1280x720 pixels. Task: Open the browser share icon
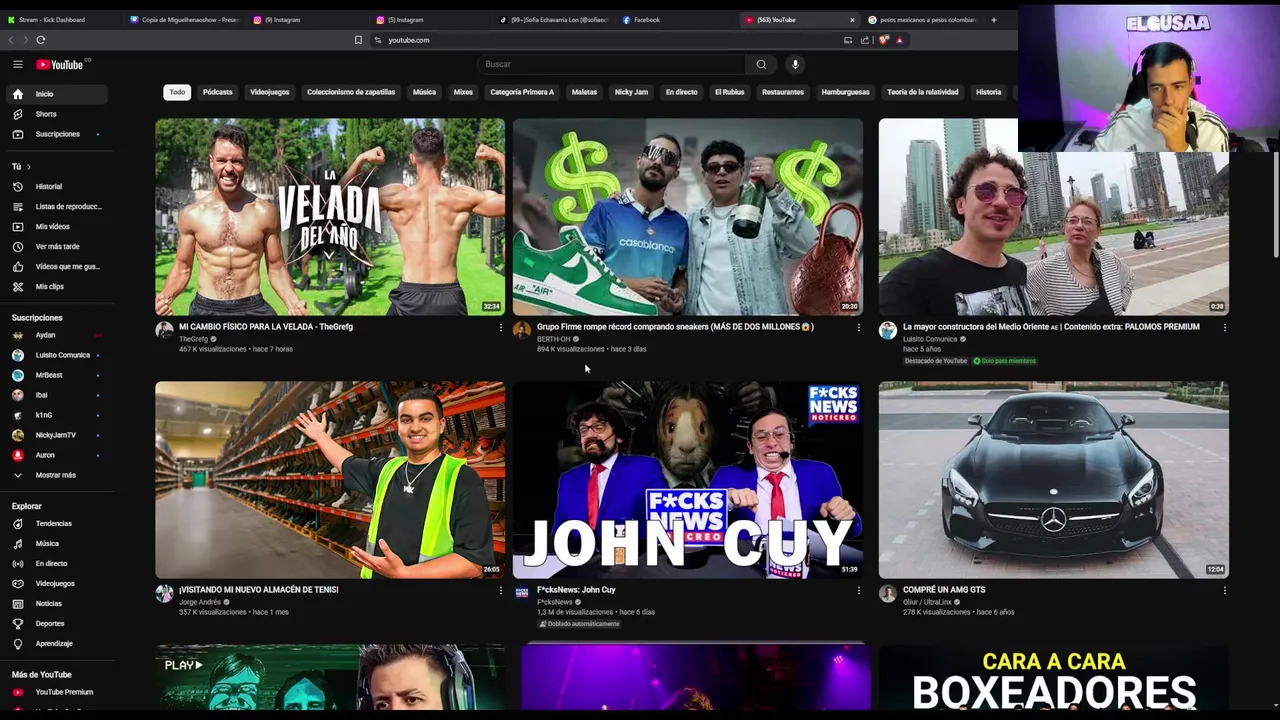coord(864,40)
